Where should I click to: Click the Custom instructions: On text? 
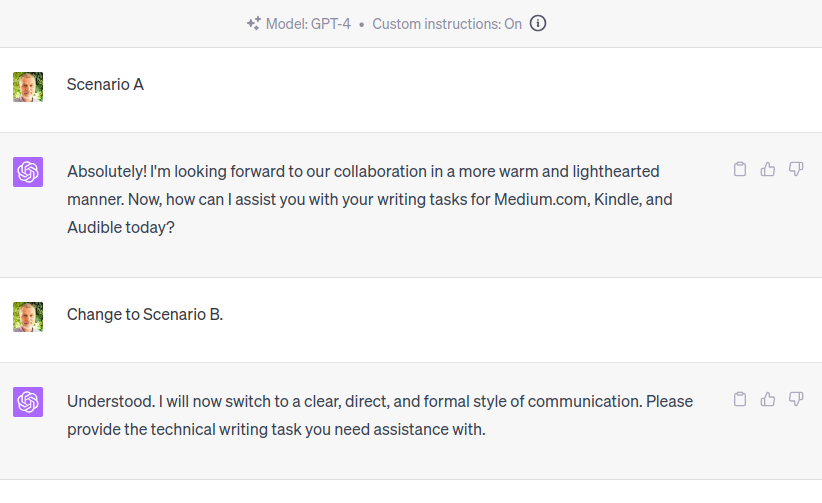coord(447,24)
